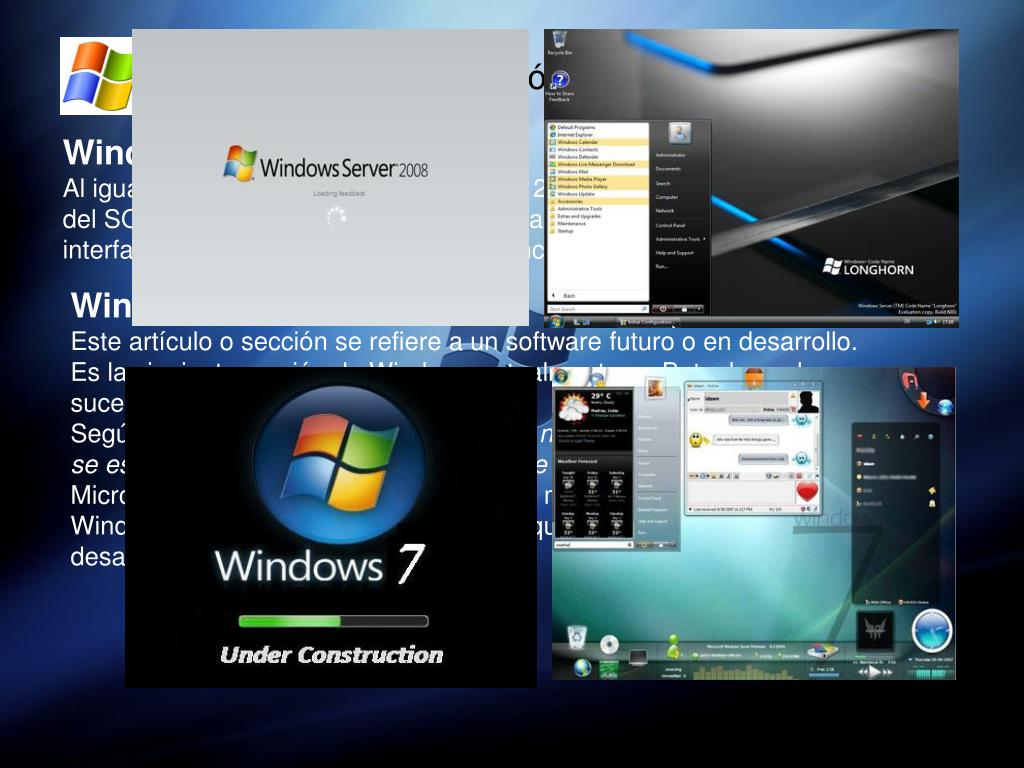Open Windows Contacts in Start menu
The width and height of the screenshot is (1024, 768).
tap(599, 150)
